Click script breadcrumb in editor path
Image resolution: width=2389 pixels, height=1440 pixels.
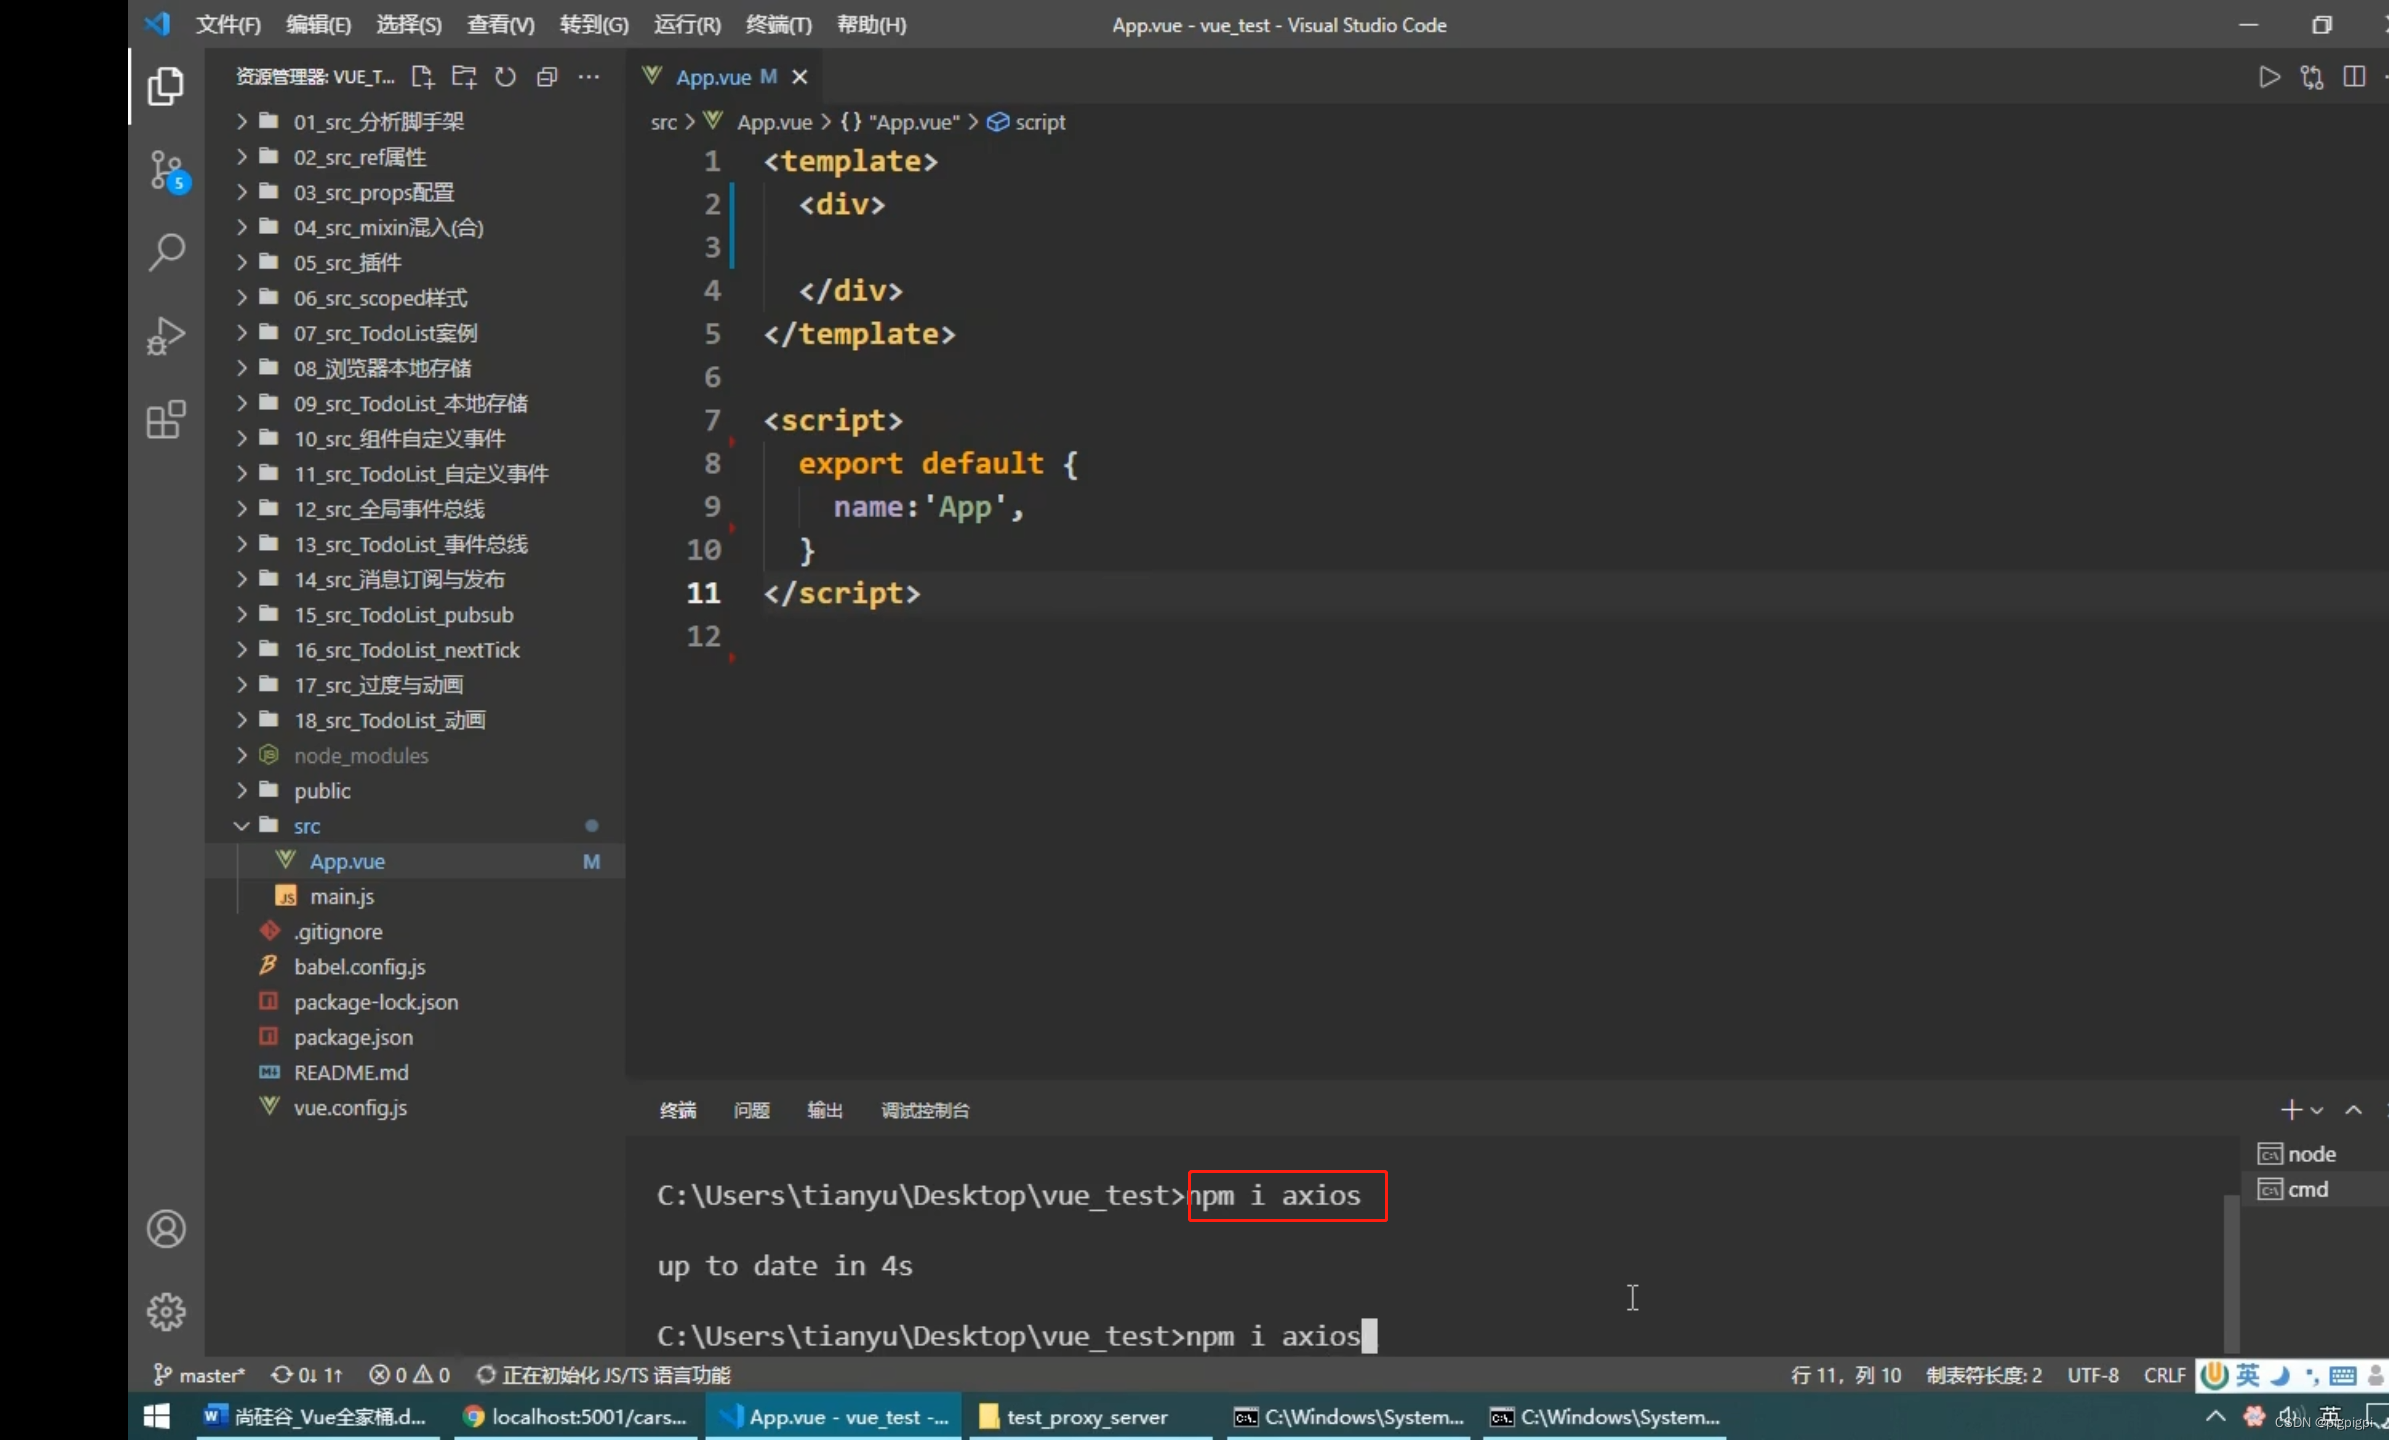(x=1026, y=122)
